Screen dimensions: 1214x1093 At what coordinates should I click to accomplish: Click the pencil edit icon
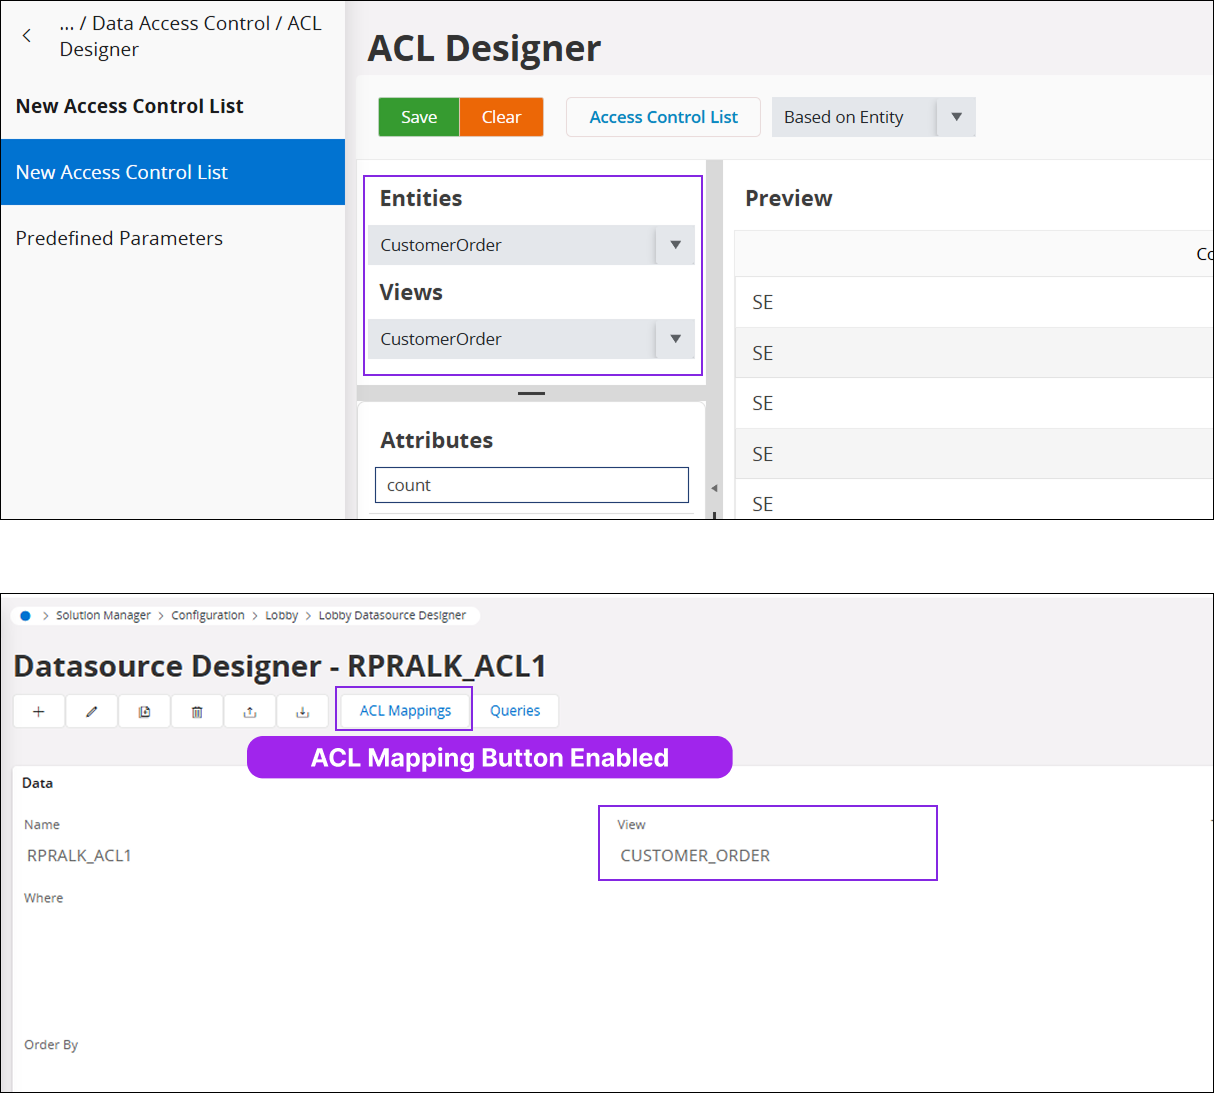pyautogui.click(x=92, y=712)
